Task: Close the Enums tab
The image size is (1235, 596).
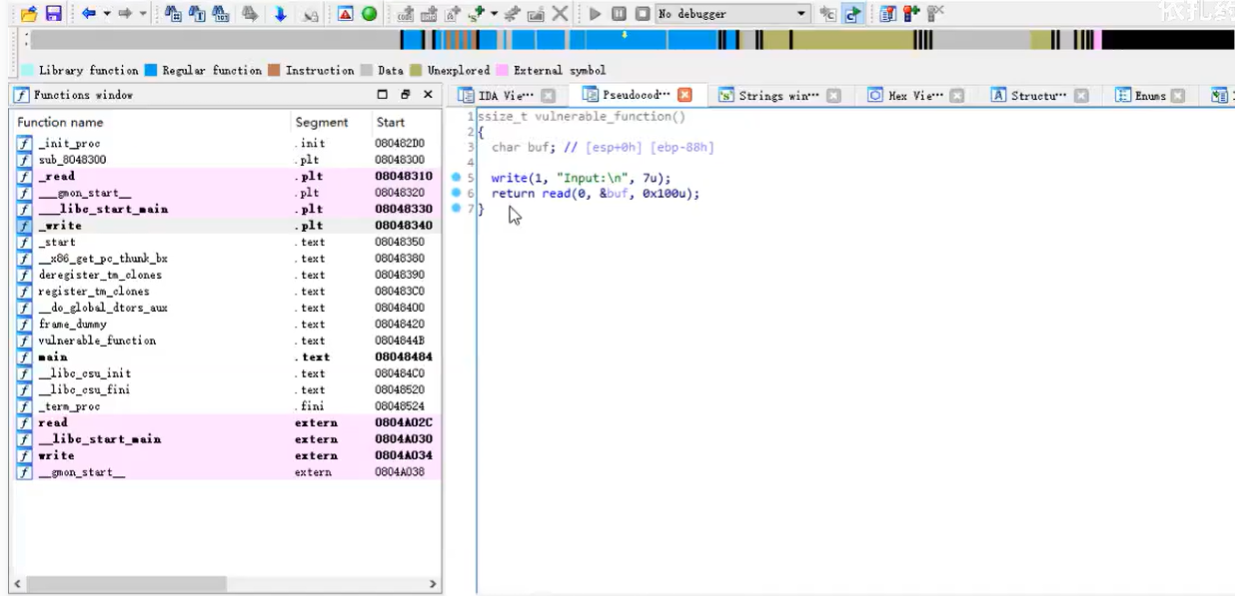Action: [x=1178, y=96]
